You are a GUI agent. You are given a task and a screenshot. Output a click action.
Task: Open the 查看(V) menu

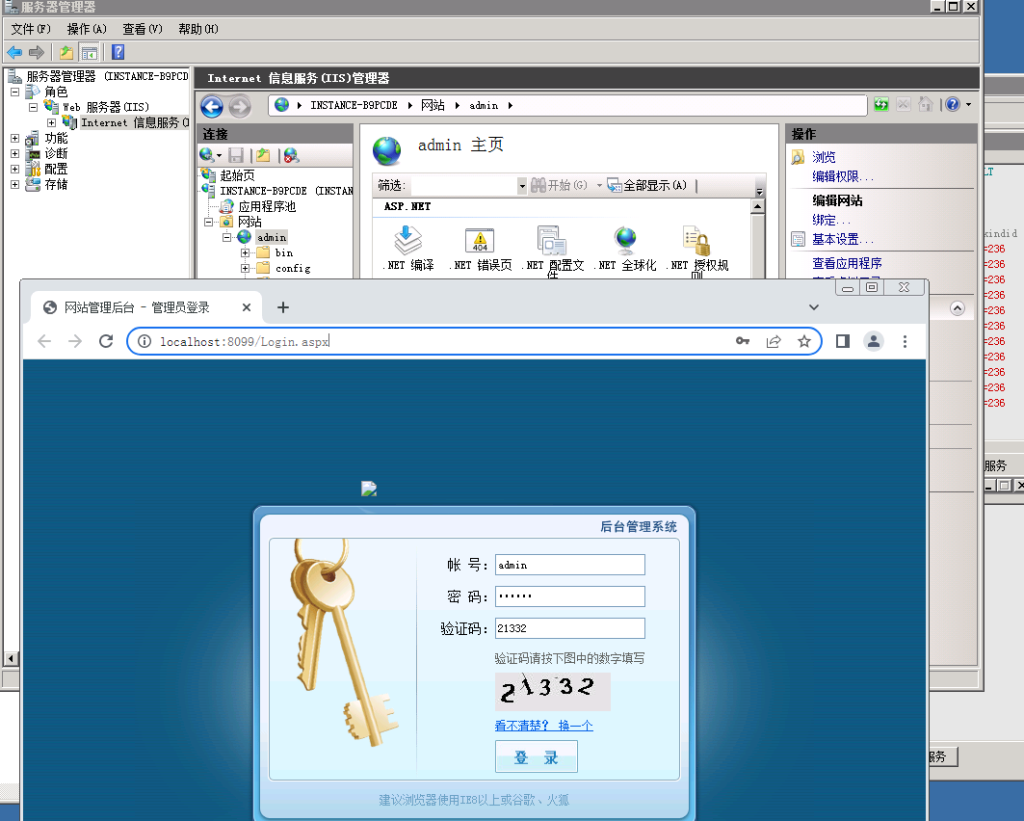tap(142, 29)
